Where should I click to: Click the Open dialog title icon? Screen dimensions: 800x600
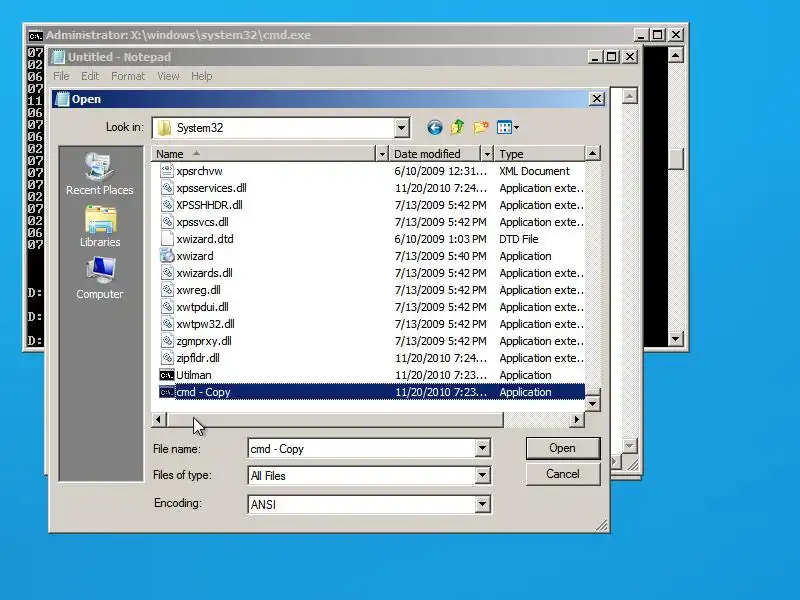click(62, 99)
